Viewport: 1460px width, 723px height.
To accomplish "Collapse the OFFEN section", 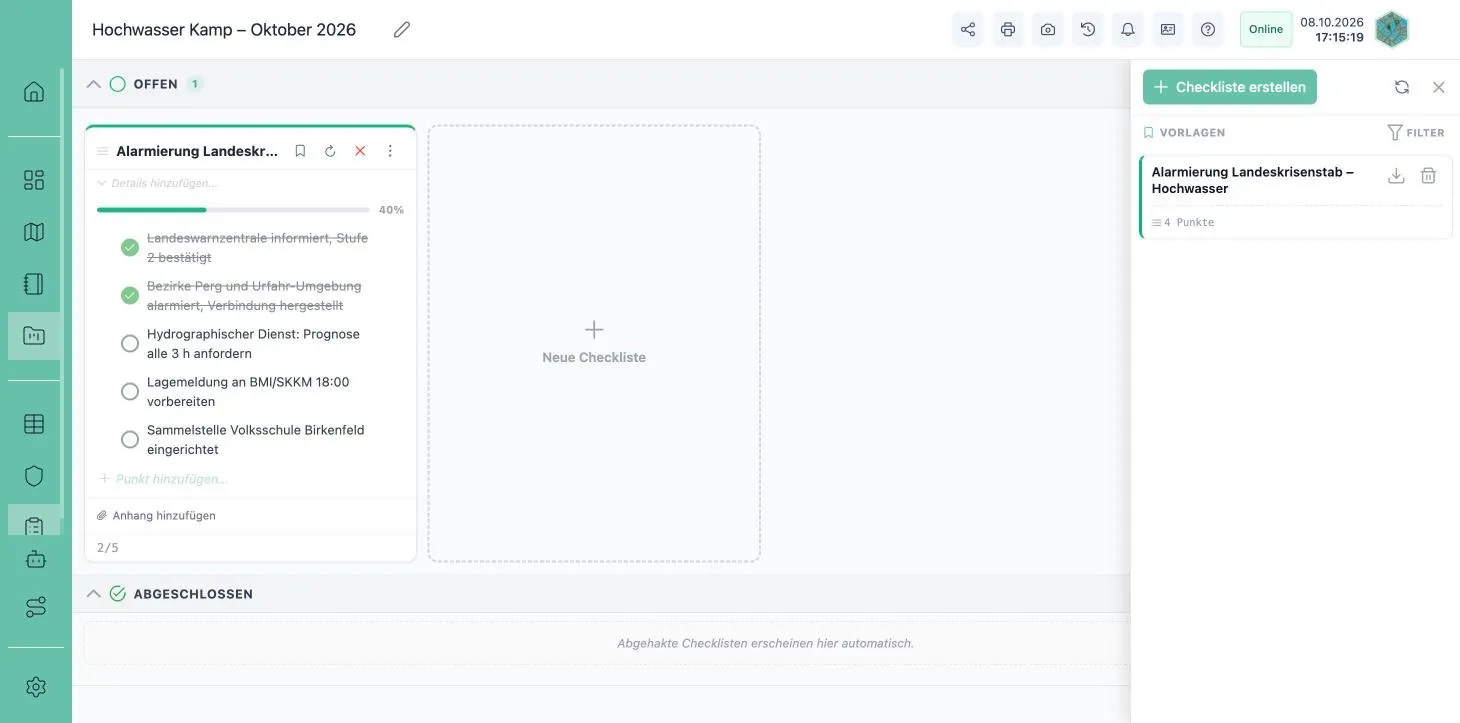I will [x=94, y=84].
